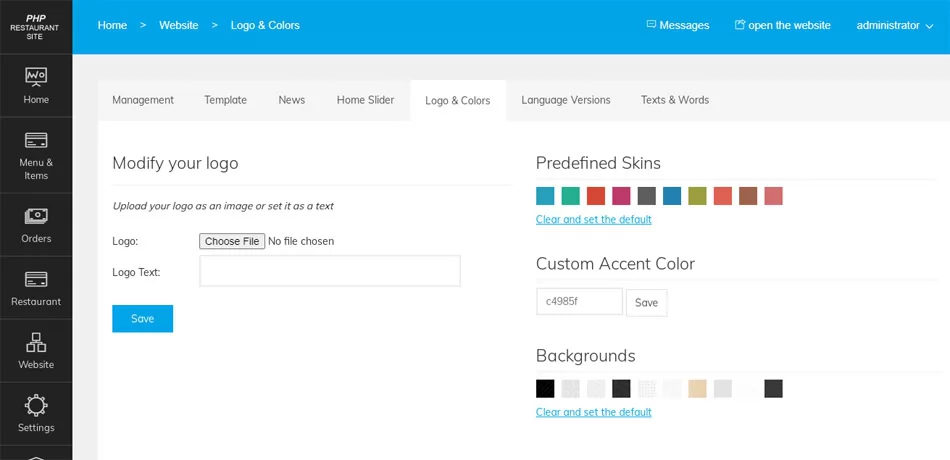This screenshot has height=460, width=950.
Task: Click the blue Save logo button
Action: point(142,318)
